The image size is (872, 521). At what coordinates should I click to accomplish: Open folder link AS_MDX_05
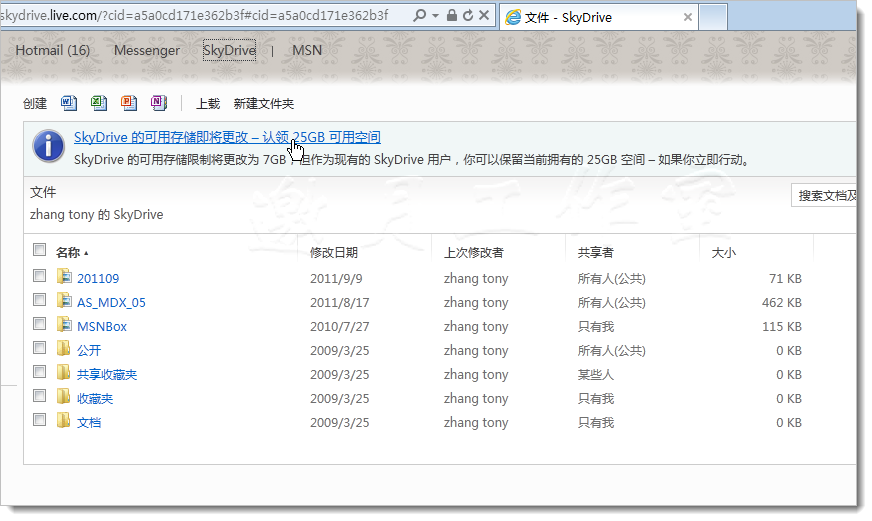click(x=111, y=302)
